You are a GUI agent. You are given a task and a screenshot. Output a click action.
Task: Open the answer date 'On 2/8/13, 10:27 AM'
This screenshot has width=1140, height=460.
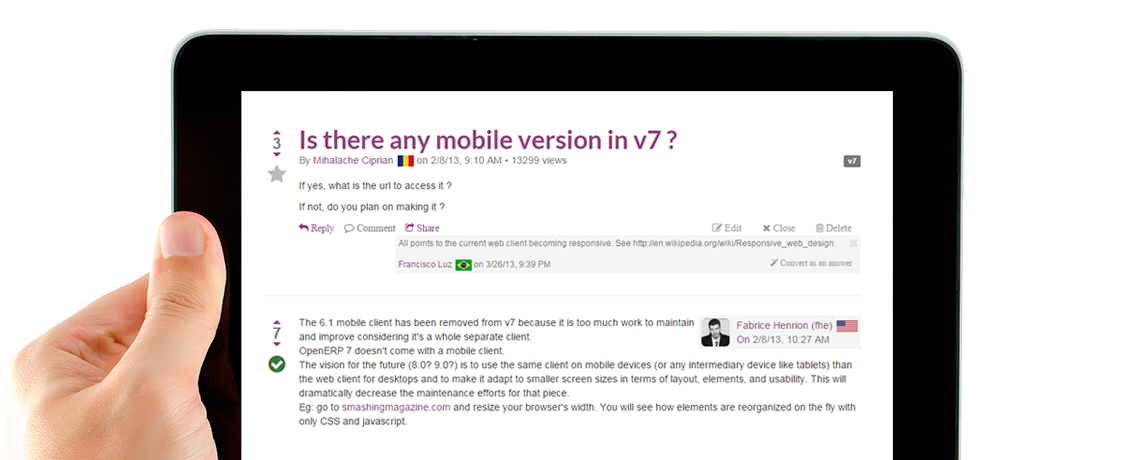(x=782, y=339)
